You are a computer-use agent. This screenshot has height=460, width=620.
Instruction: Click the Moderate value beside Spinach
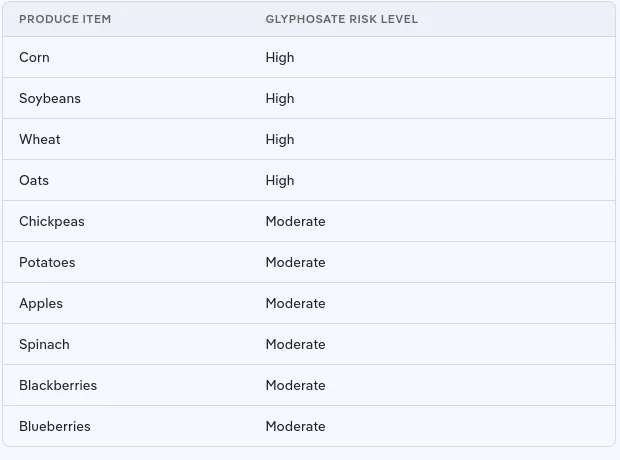point(295,345)
